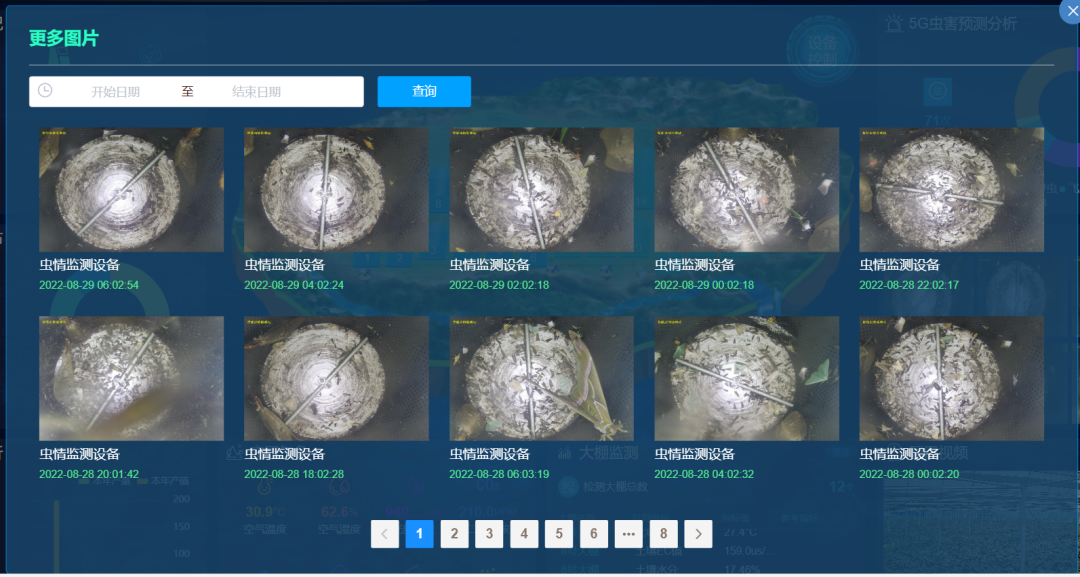1080x577 pixels.
Task: Open image captured 2022-08-29 06:02:54
Action: (132, 189)
